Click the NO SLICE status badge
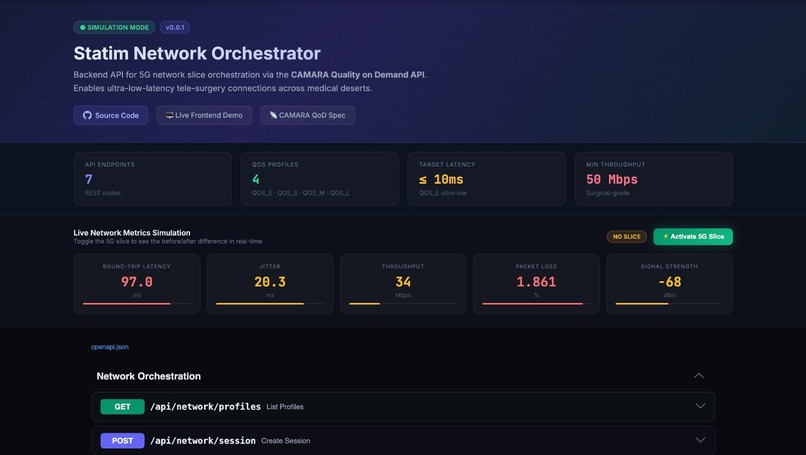806x455 pixels. click(627, 236)
